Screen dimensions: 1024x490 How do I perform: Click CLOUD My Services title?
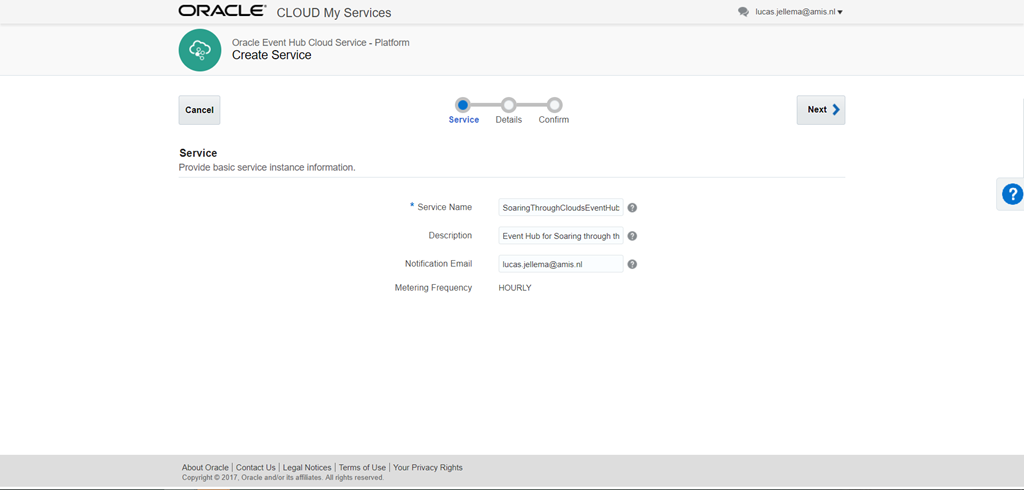click(x=334, y=12)
